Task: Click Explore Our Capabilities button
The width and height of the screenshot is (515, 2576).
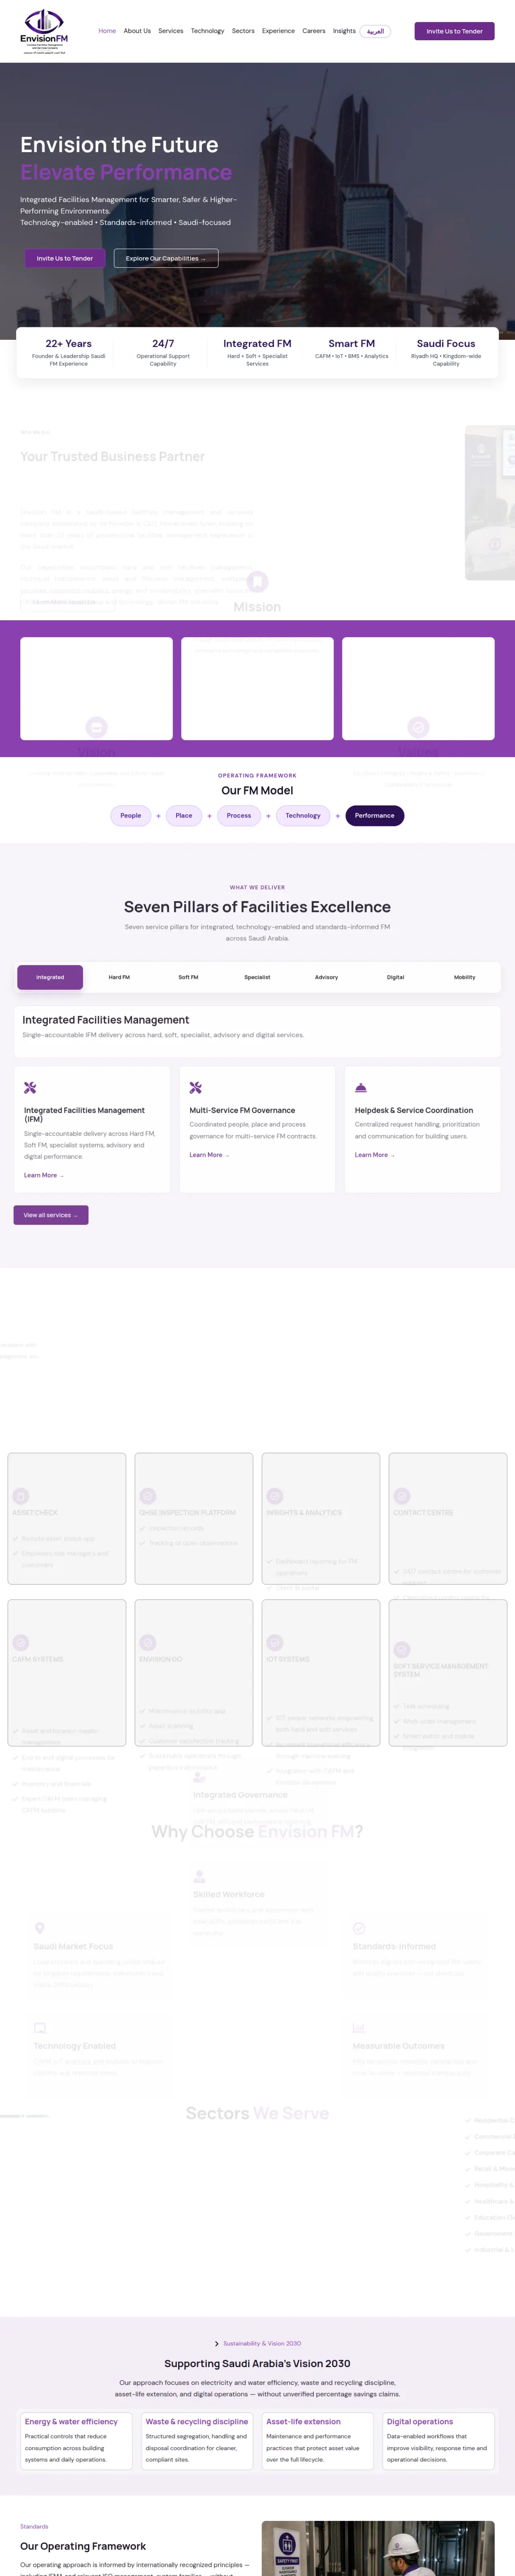Action: (166, 258)
